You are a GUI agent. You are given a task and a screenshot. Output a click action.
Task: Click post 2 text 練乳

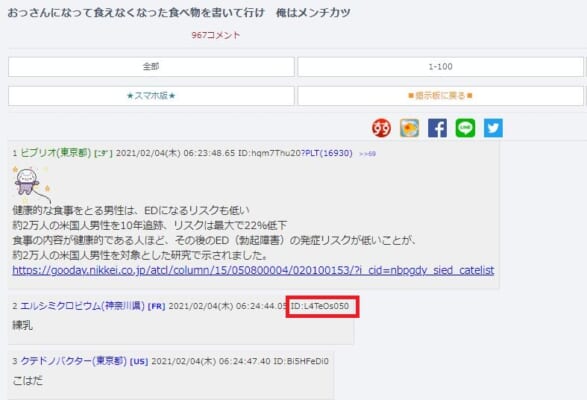tap(23, 325)
